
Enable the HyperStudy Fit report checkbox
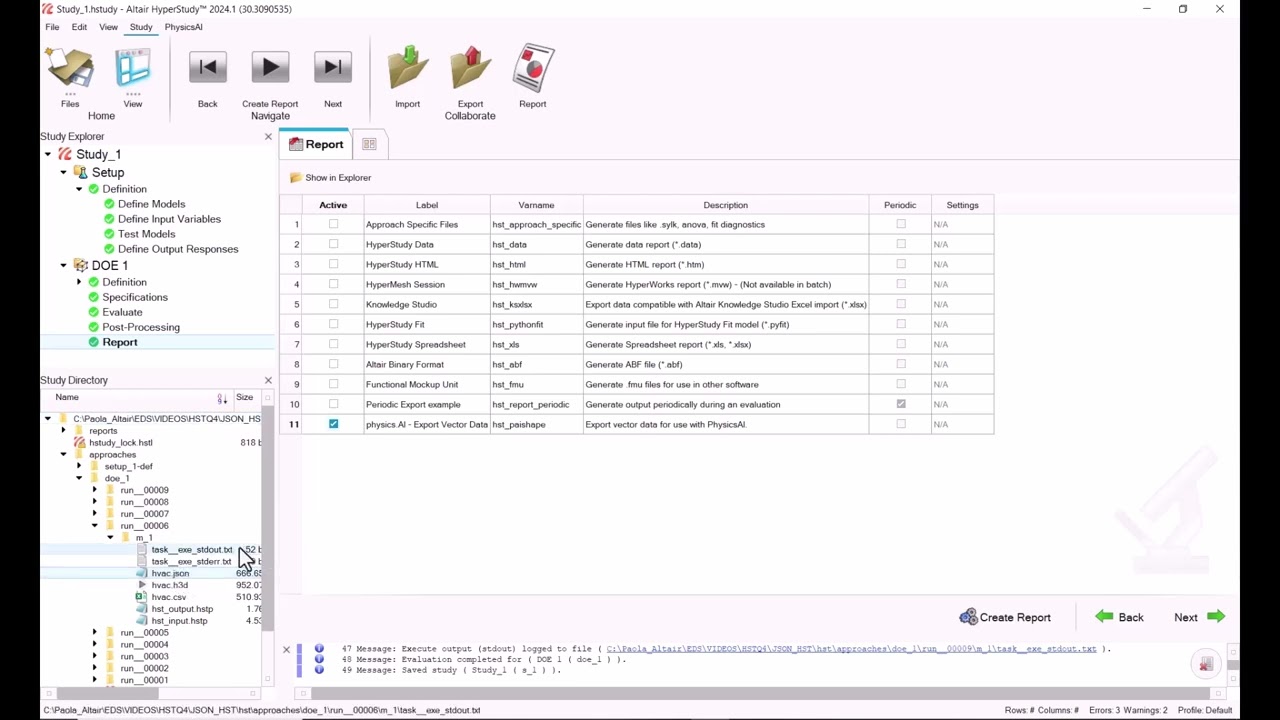[333, 324]
